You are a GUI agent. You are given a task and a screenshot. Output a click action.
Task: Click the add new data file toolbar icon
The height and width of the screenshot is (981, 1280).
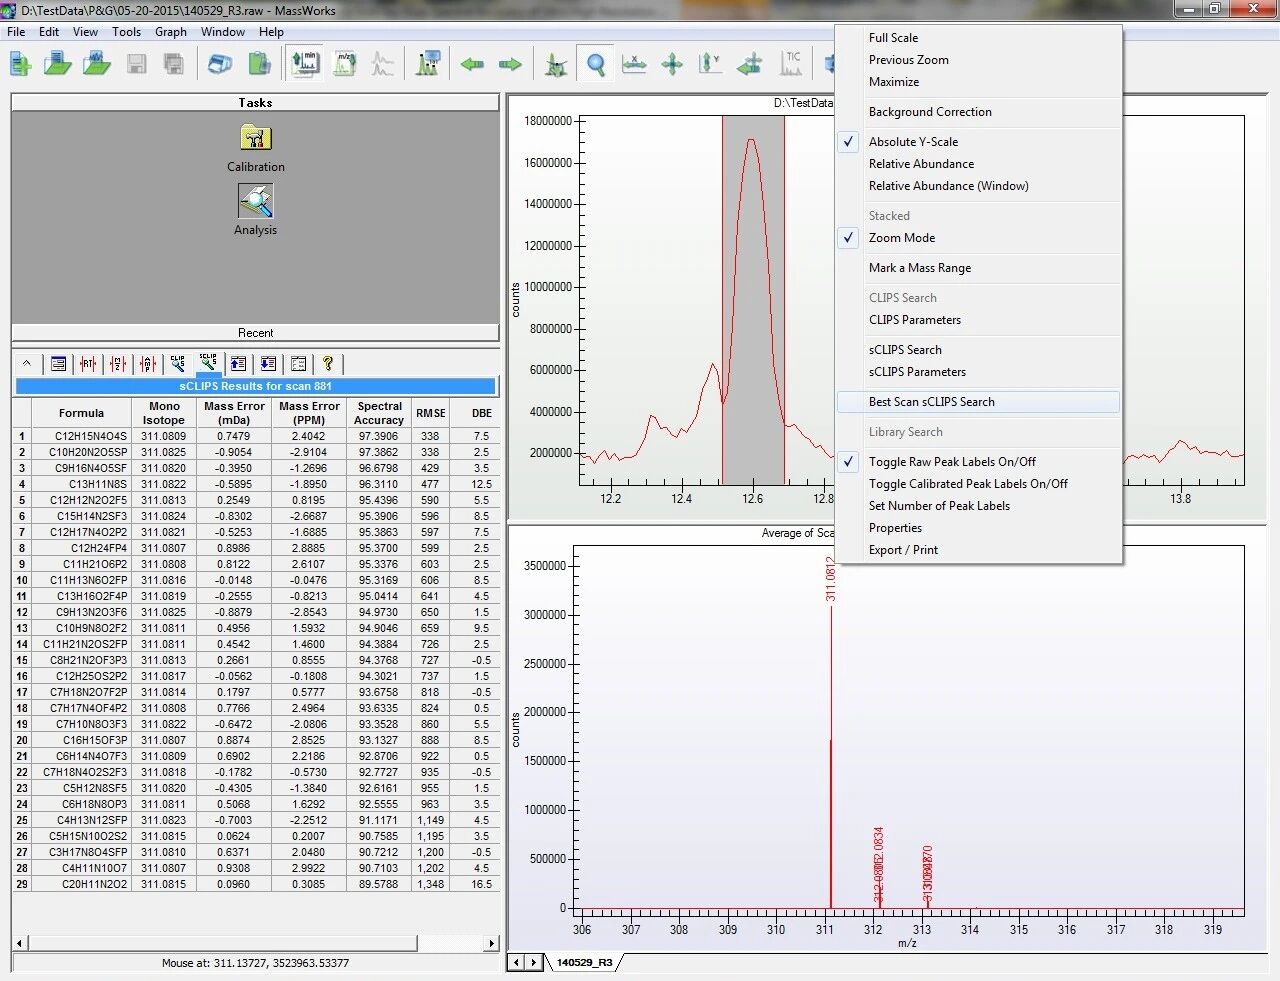pyautogui.click(x=20, y=65)
